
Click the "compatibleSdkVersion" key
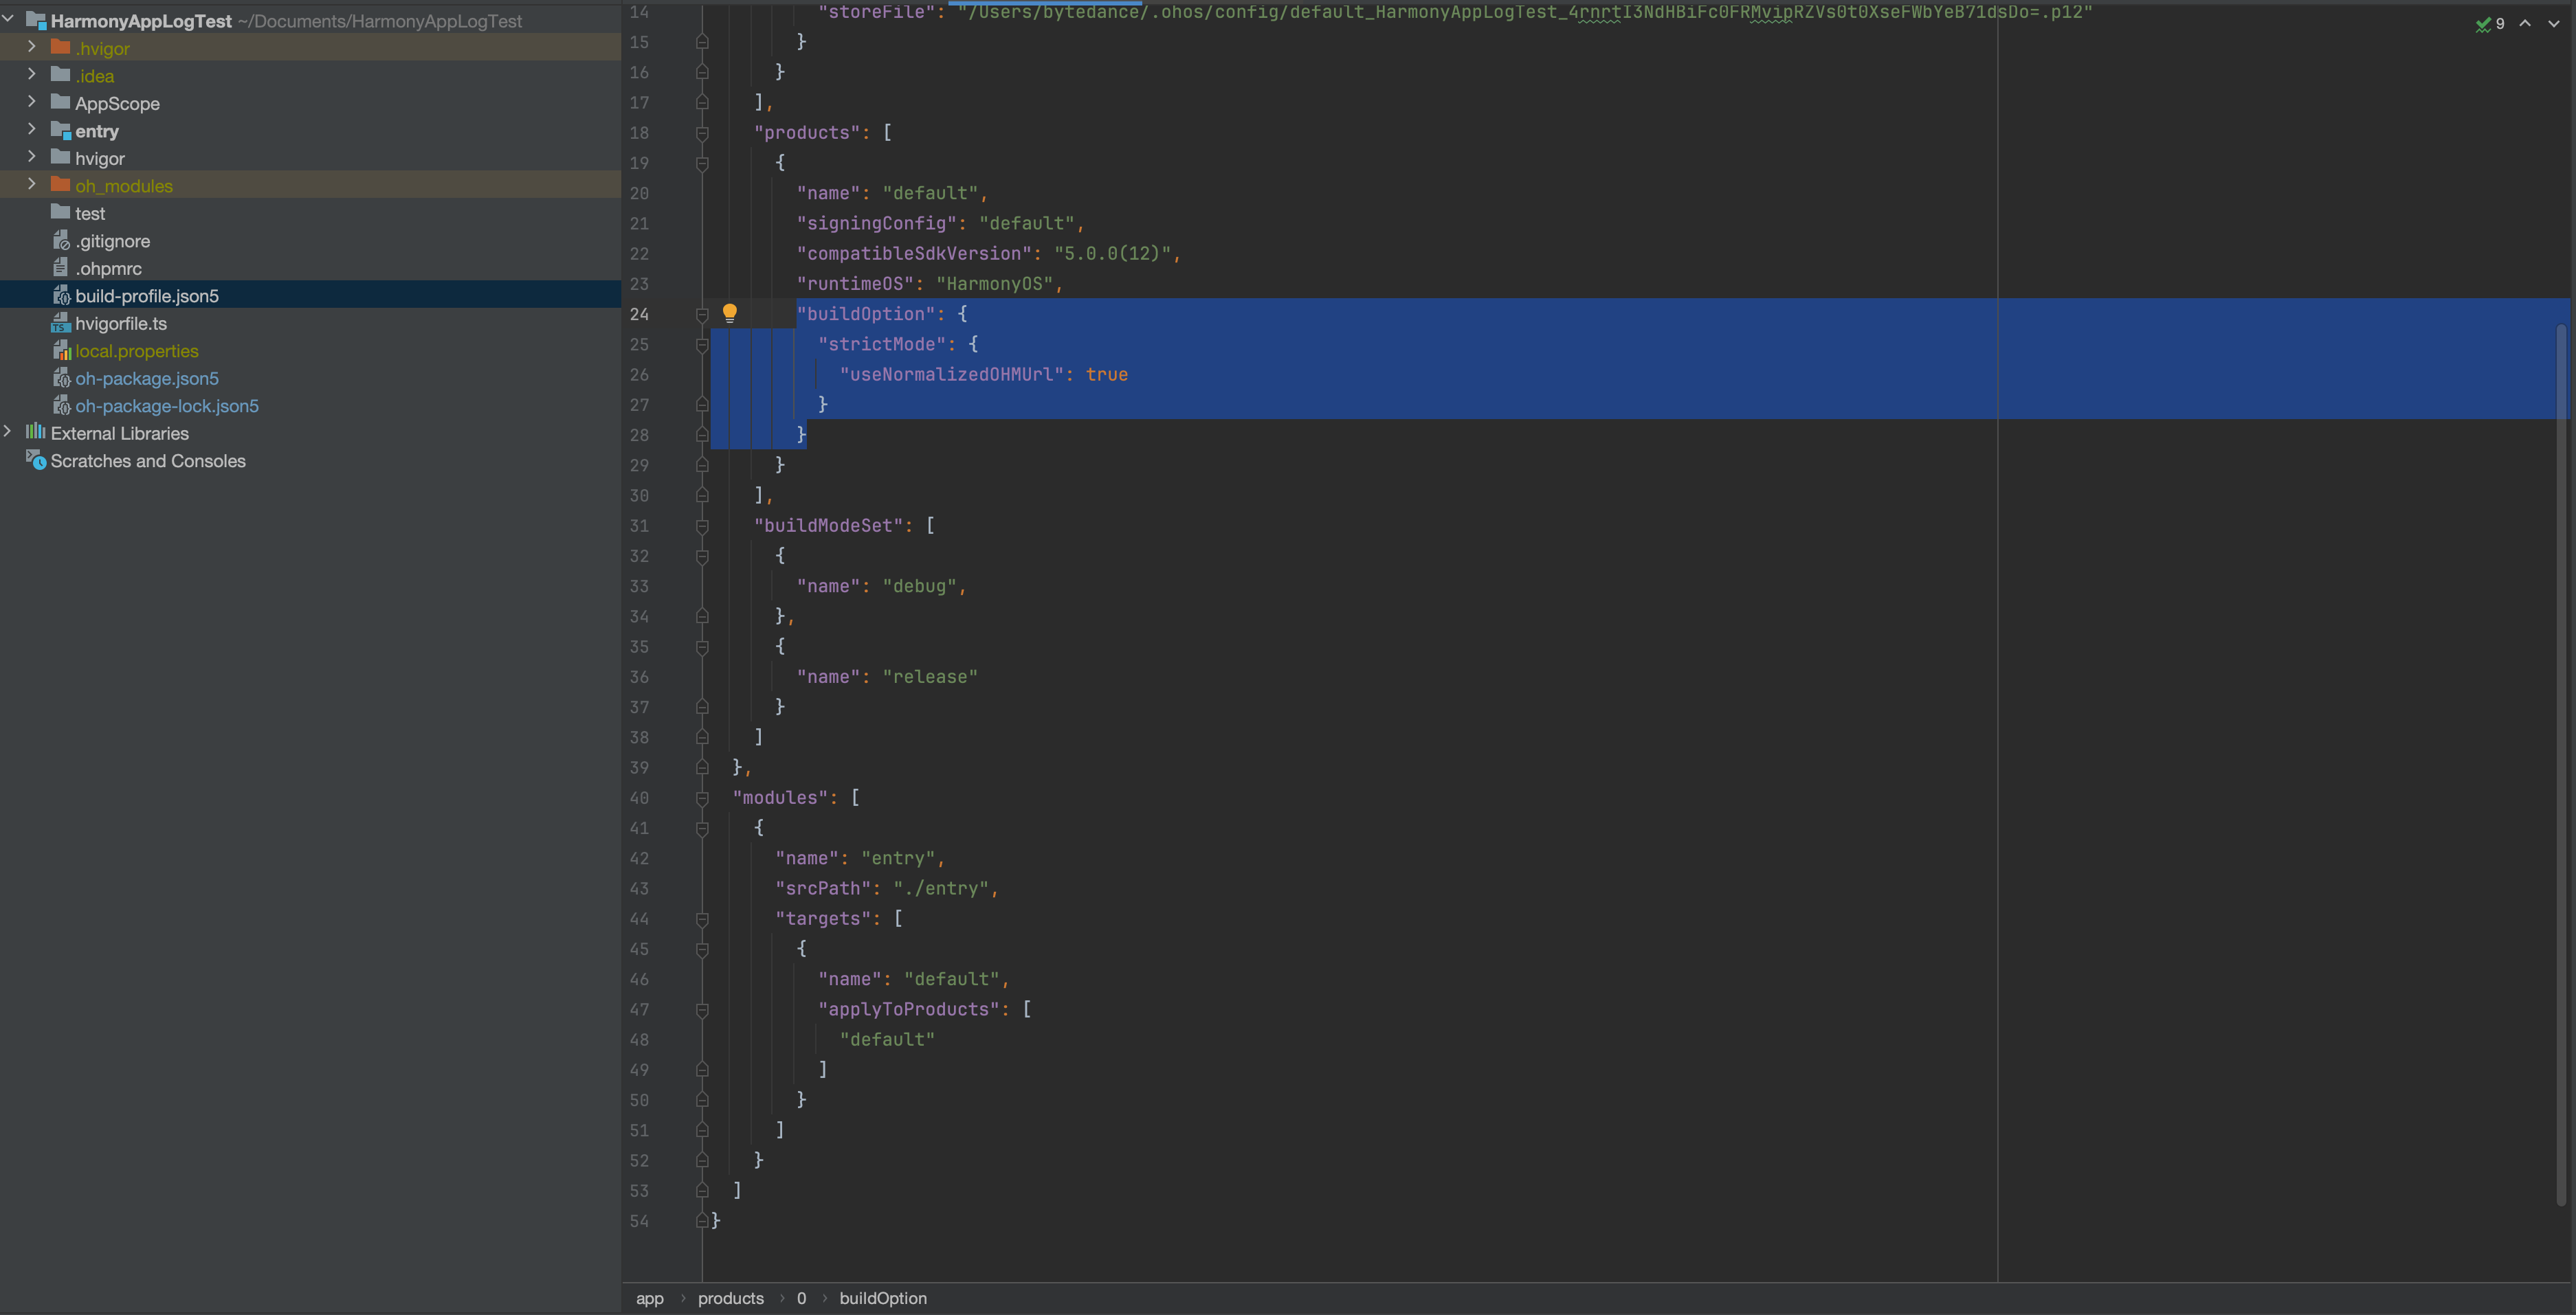point(914,253)
